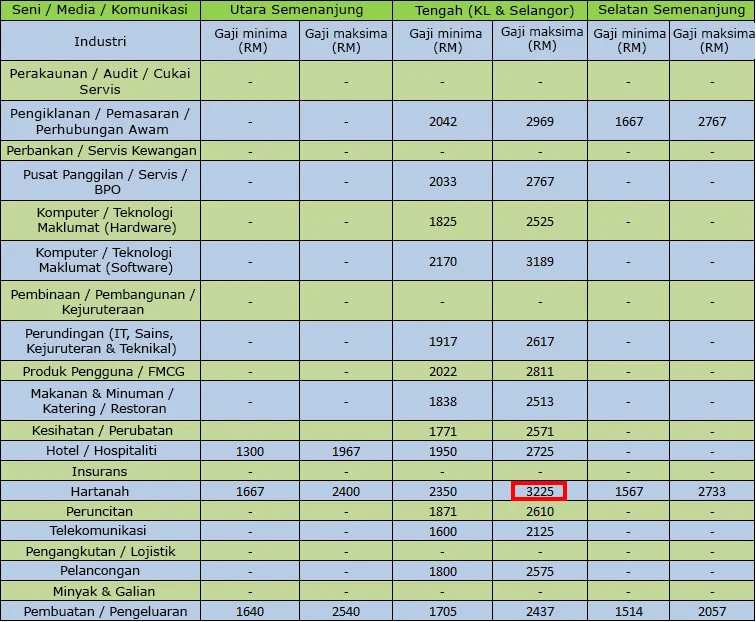The height and width of the screenshot is (622, 756).
Task: Click the Utara Semenanjung column header
Action: [x=296, y=10]
